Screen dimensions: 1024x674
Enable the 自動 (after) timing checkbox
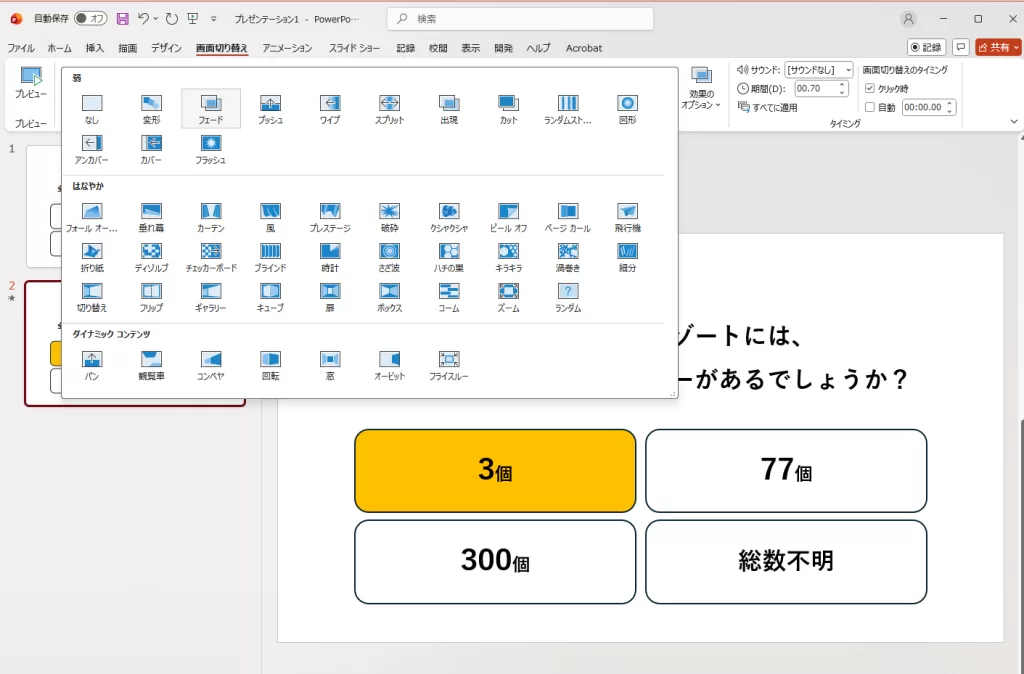[x=869, y=106]
